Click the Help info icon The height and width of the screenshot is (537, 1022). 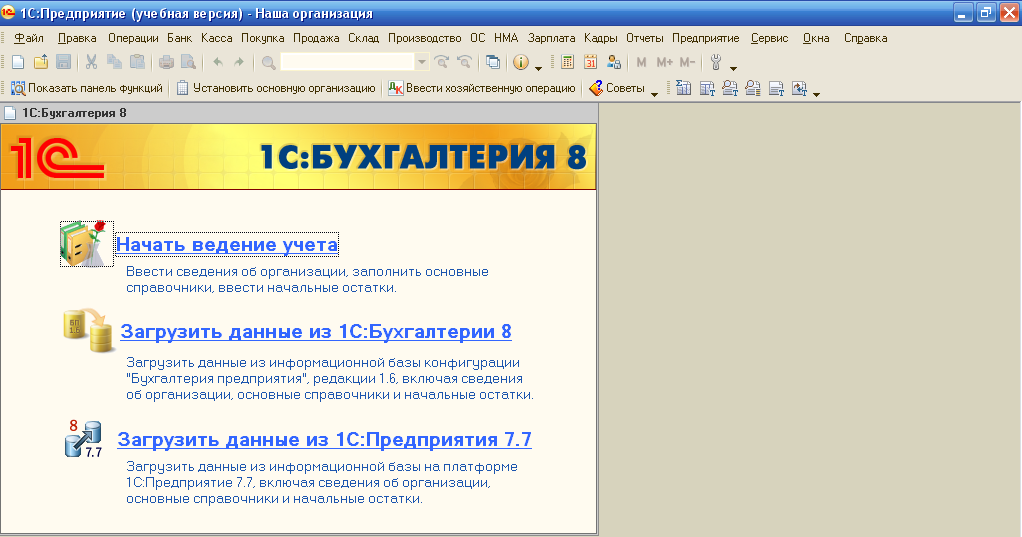(521, 62)
